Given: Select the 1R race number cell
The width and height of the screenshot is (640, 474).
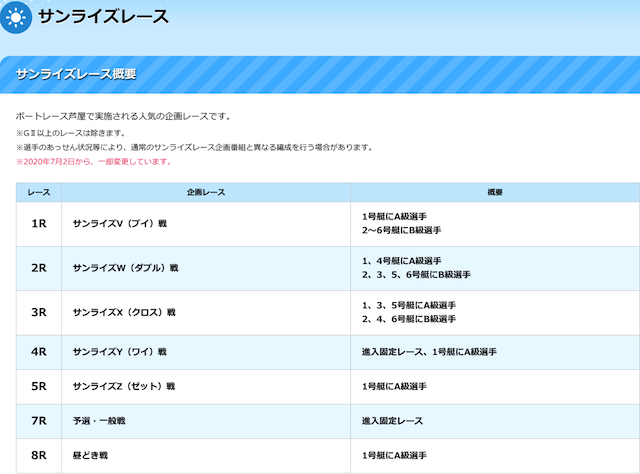Looking at the screenshot, I should (x=39, y=223).
